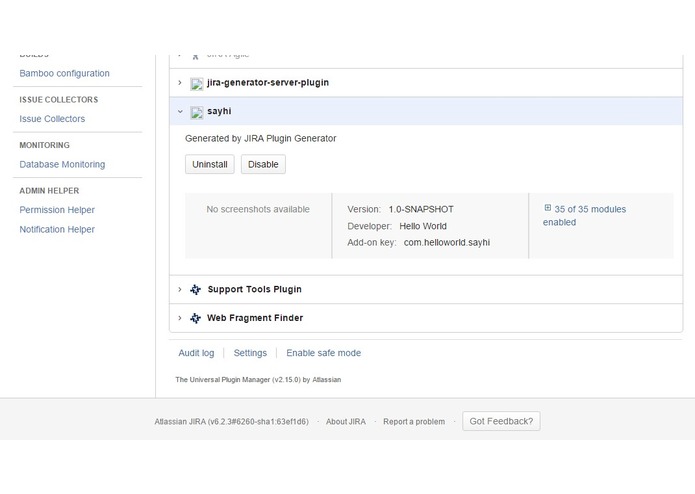Expand the 35 of 35 modules enabled list
The image size is (695, 494).
tap(584, 216)
